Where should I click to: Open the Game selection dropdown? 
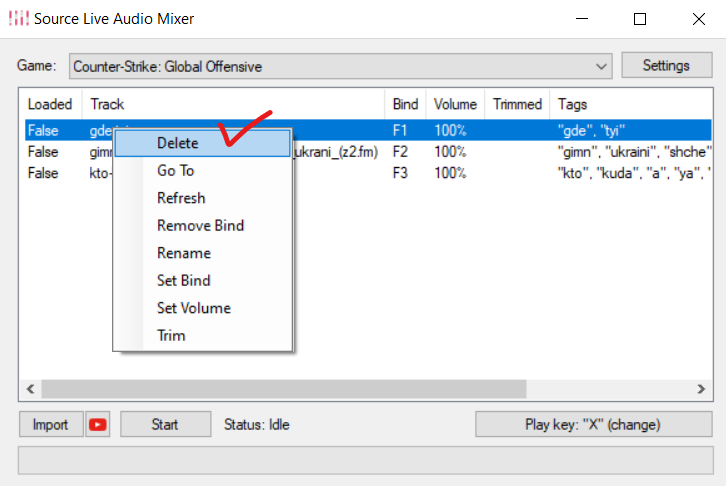[341, 67]
